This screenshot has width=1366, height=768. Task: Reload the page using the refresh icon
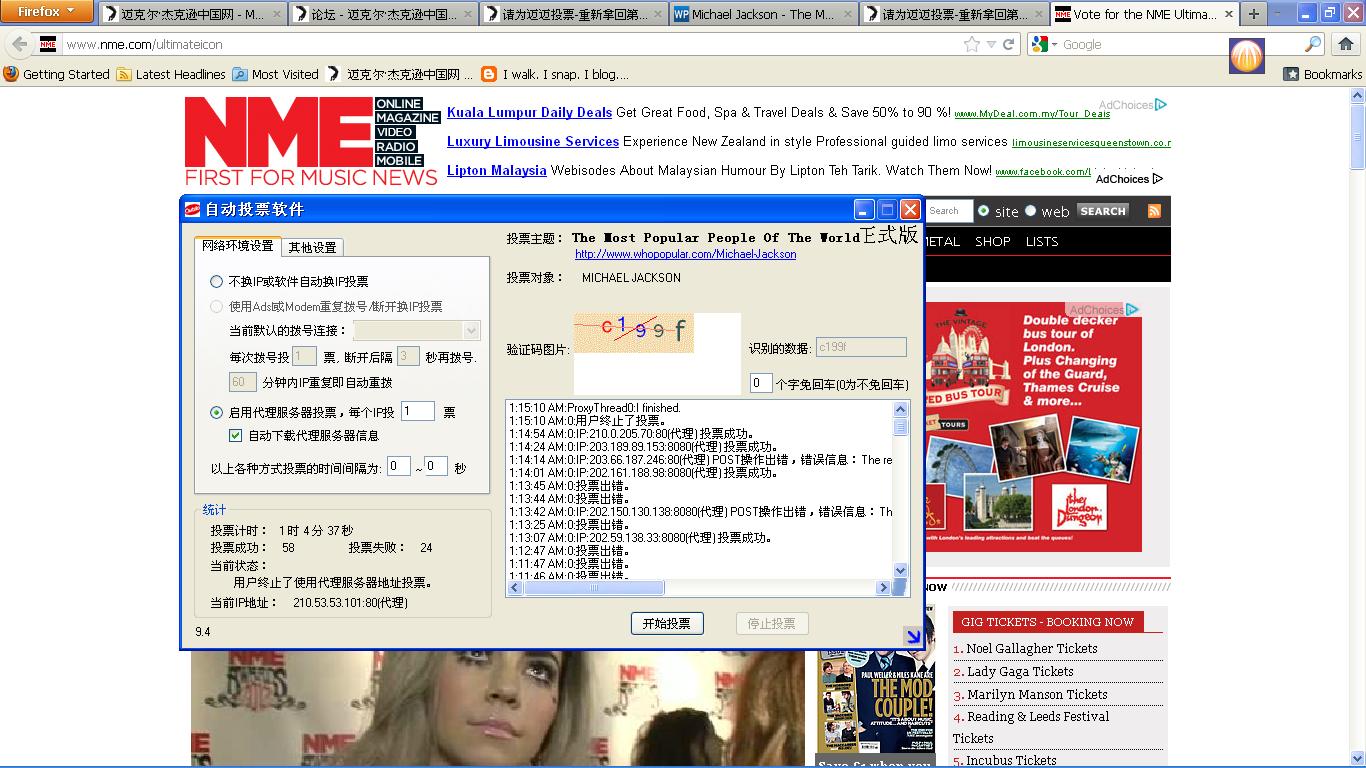pyautogui.click(x=1009, y=45)
